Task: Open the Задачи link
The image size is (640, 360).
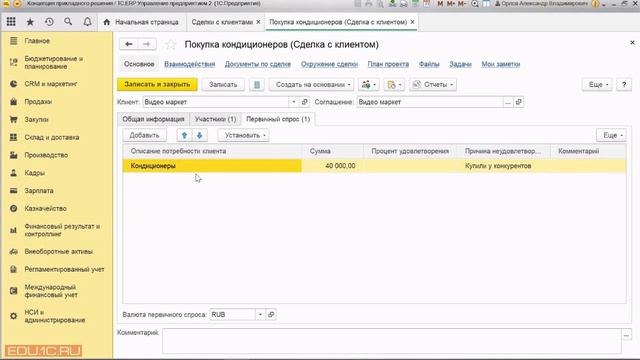Action: click(460, 64)
